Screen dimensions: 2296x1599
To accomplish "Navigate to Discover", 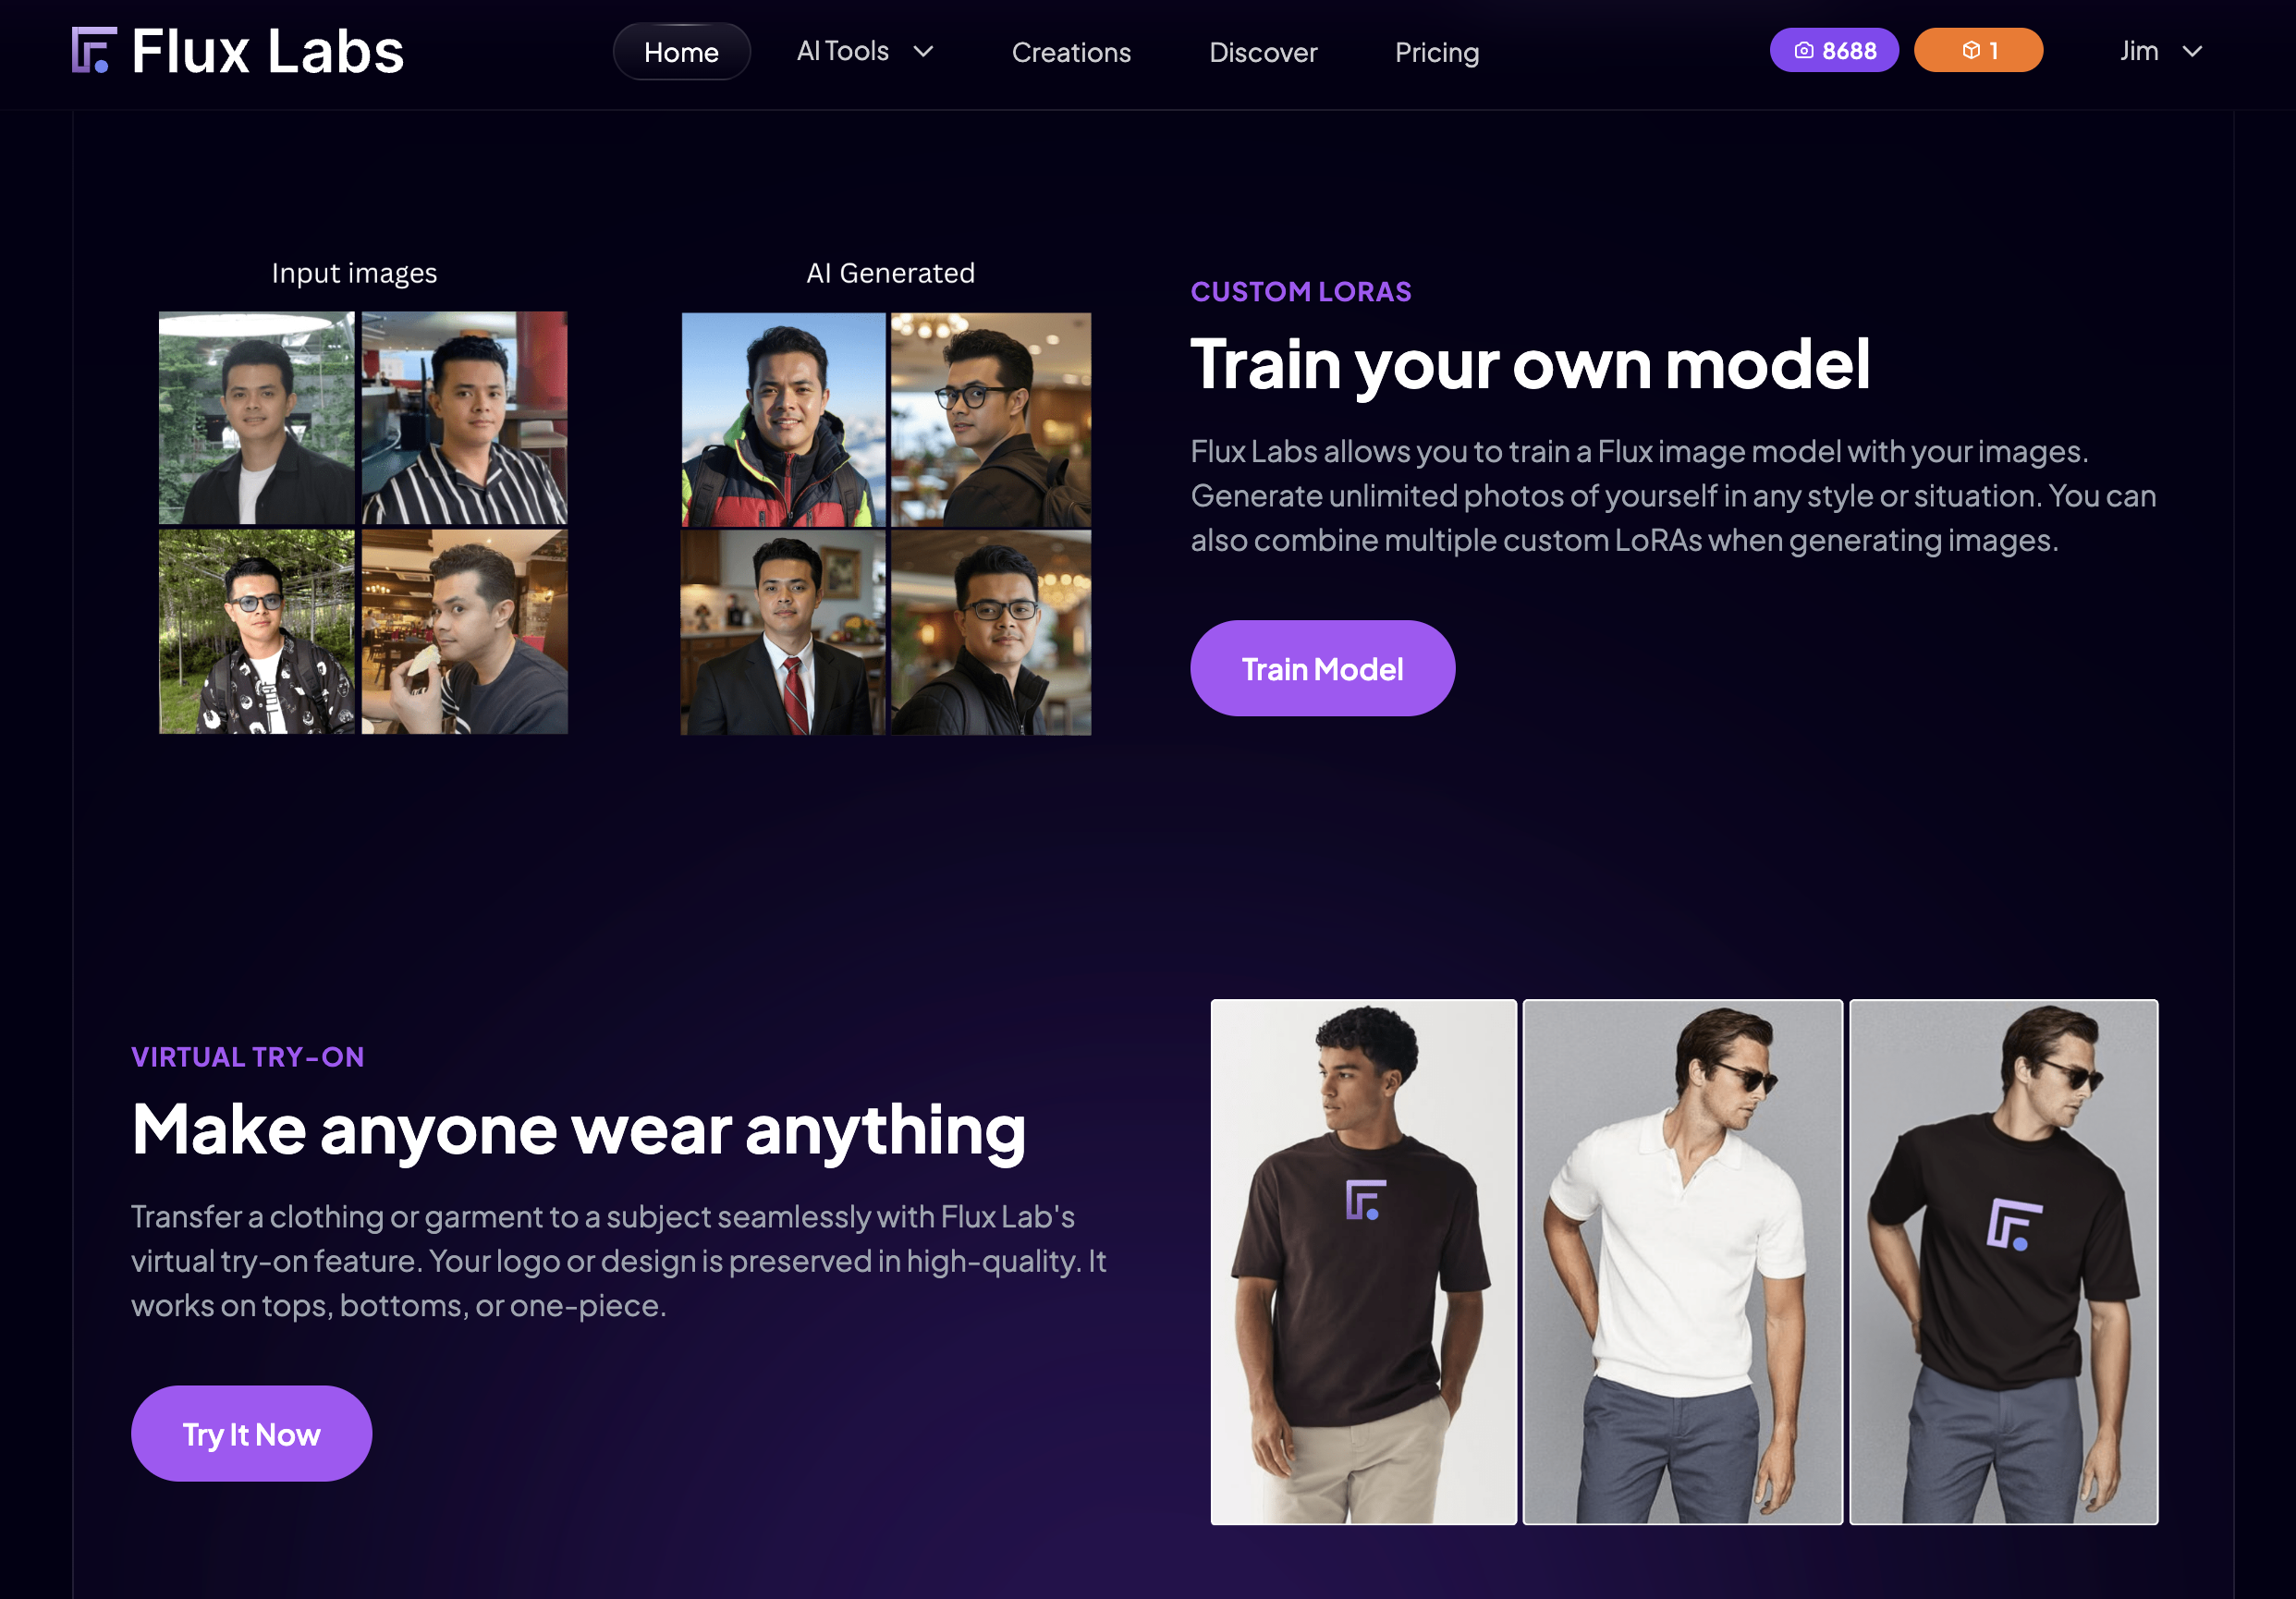I will pyautogui.click(x=1262, y=52).
